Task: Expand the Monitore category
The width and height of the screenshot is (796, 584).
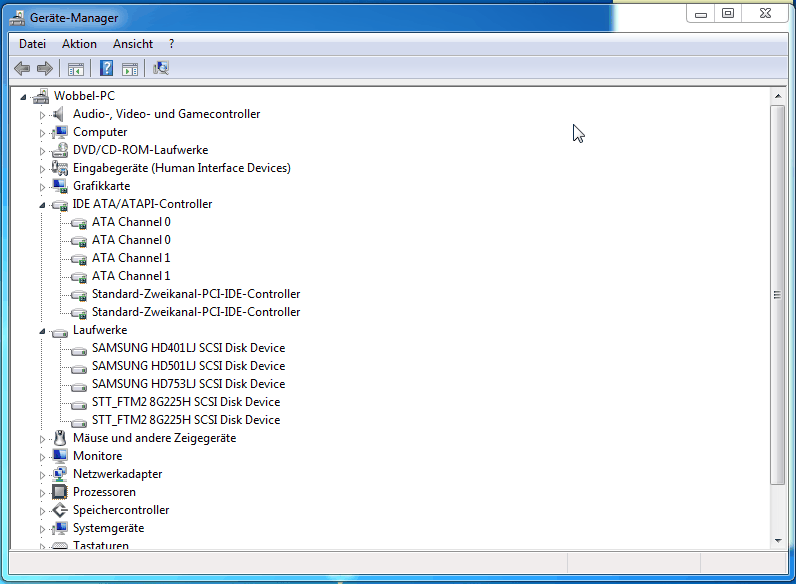Action: (x=42, y=457)
